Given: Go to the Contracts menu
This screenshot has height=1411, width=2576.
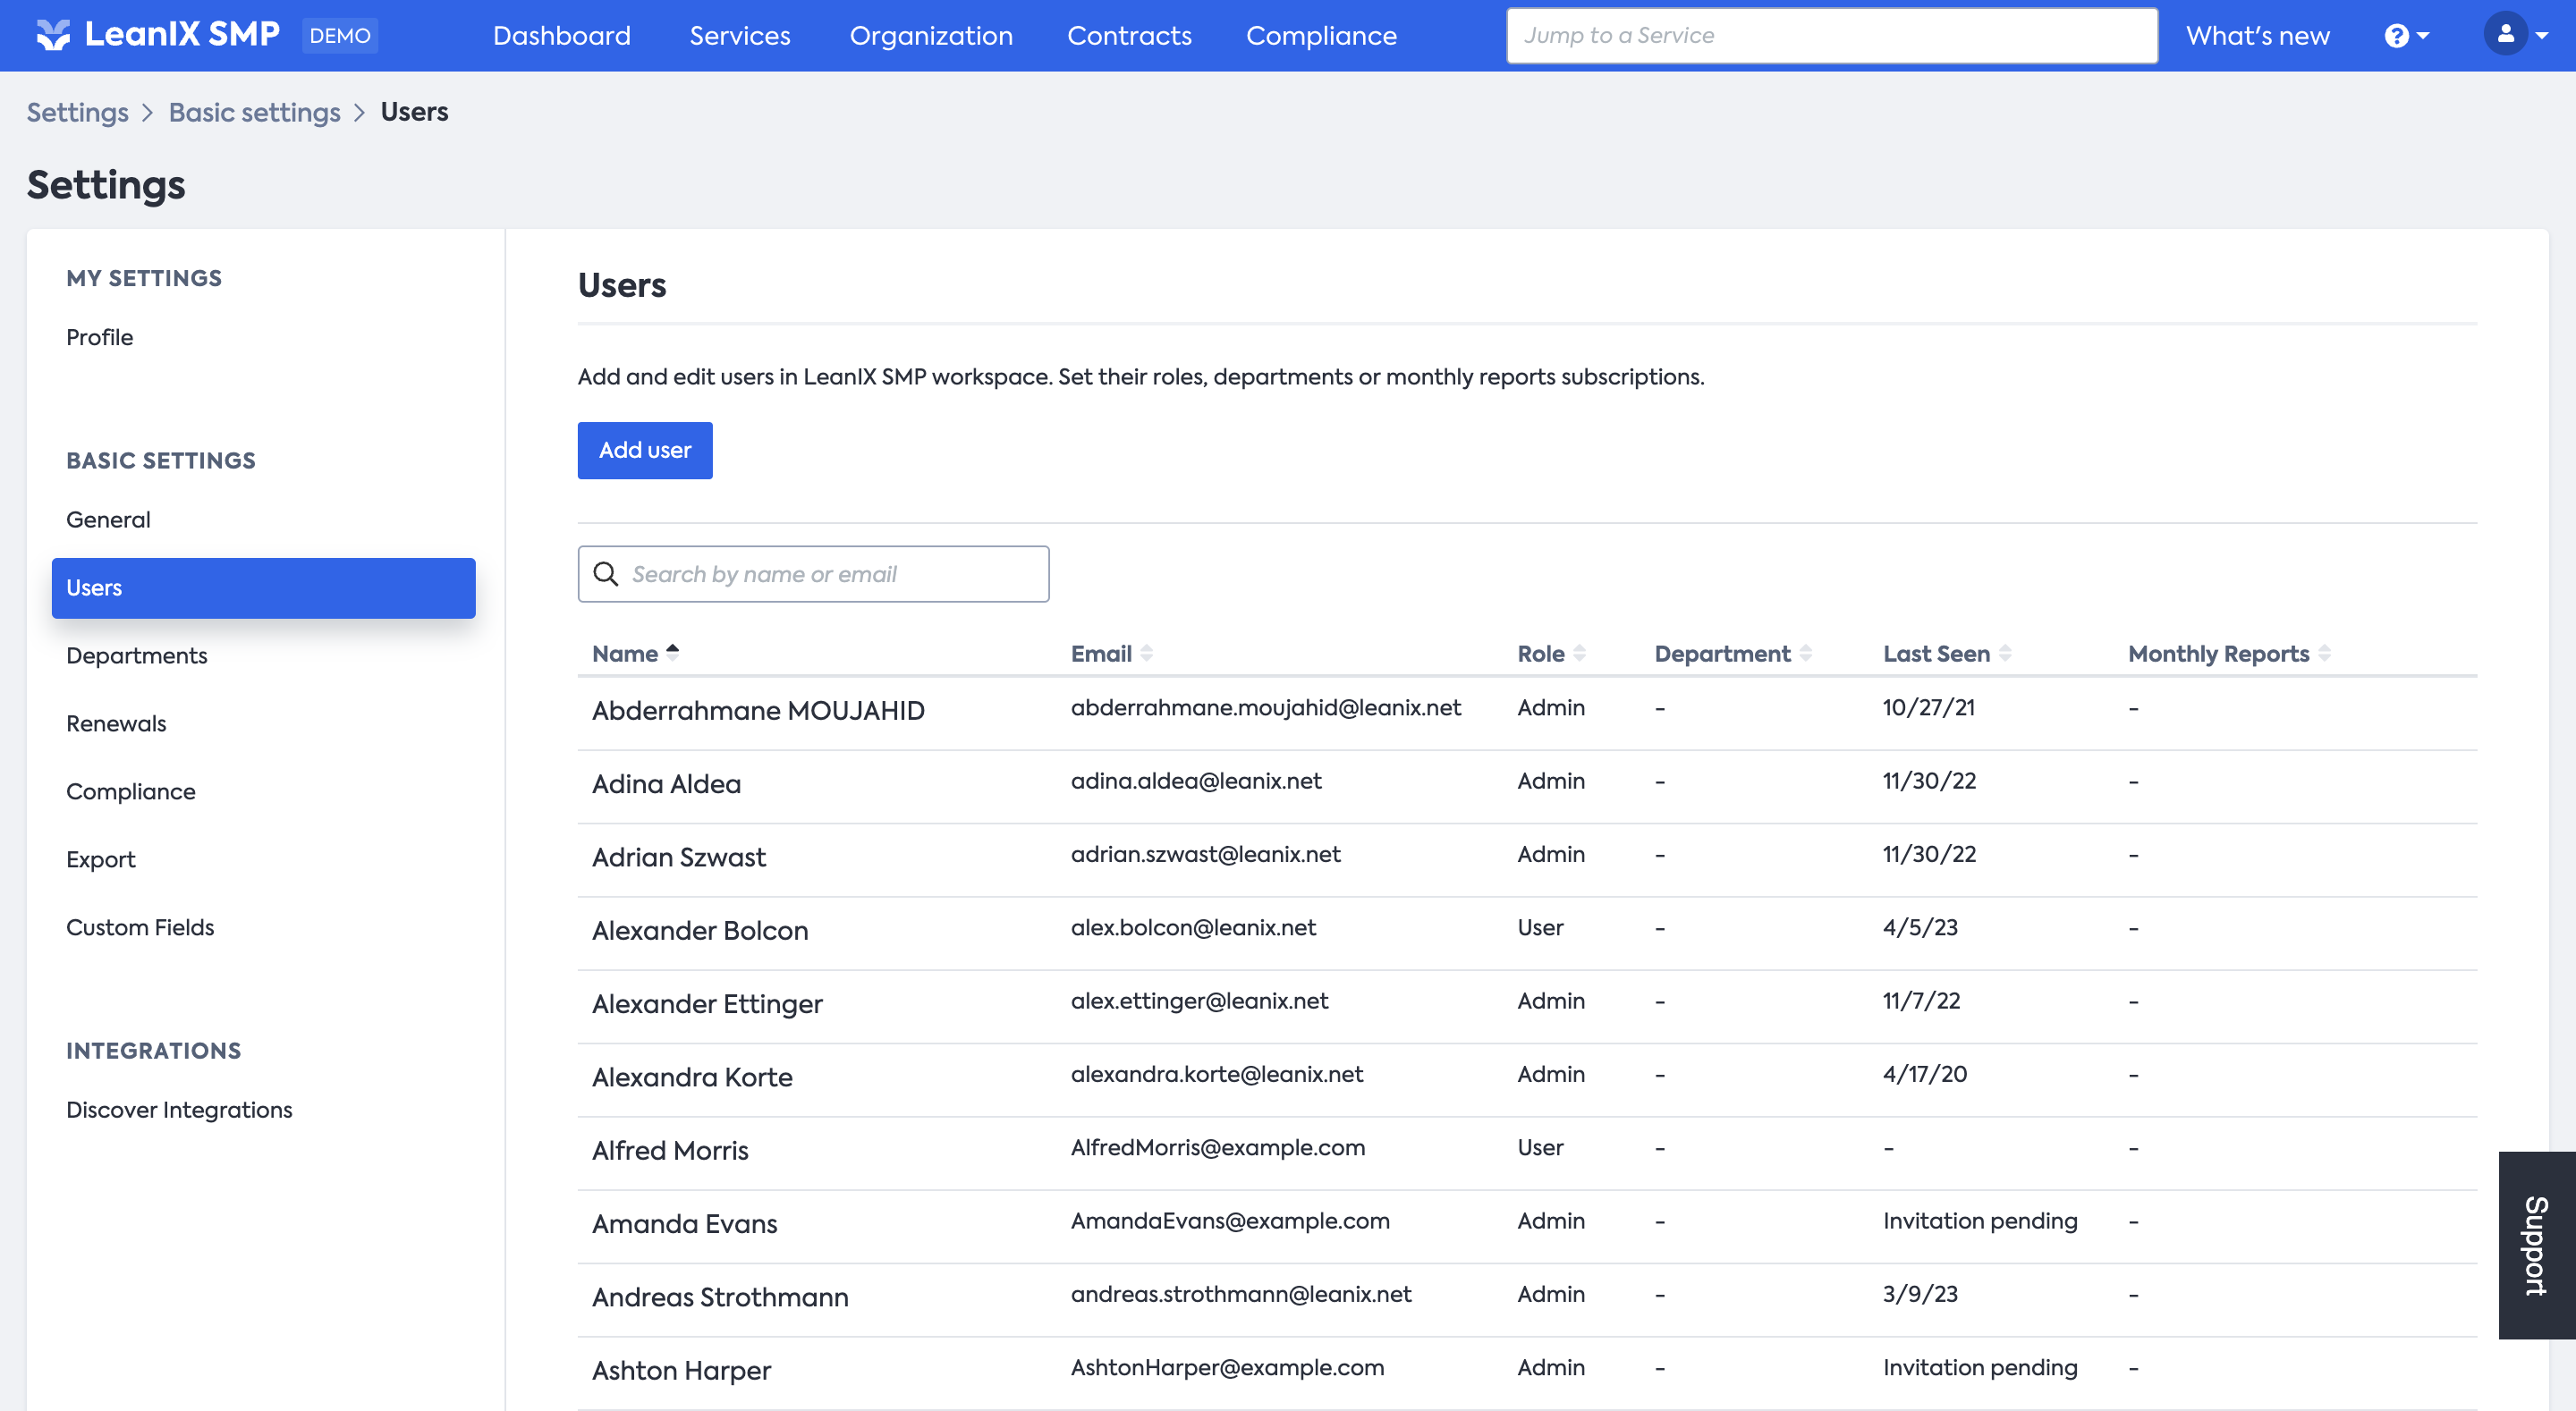Looking at the screenshot, I should [x=1129, y=36].
